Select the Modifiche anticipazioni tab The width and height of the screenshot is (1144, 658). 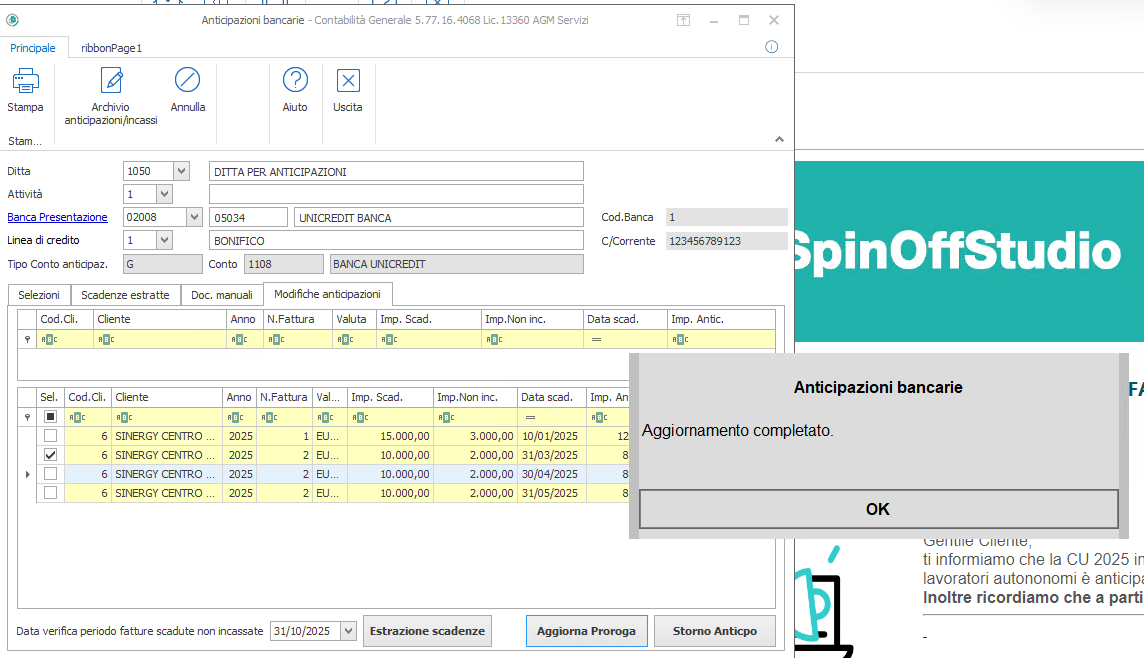click(328, 294)
